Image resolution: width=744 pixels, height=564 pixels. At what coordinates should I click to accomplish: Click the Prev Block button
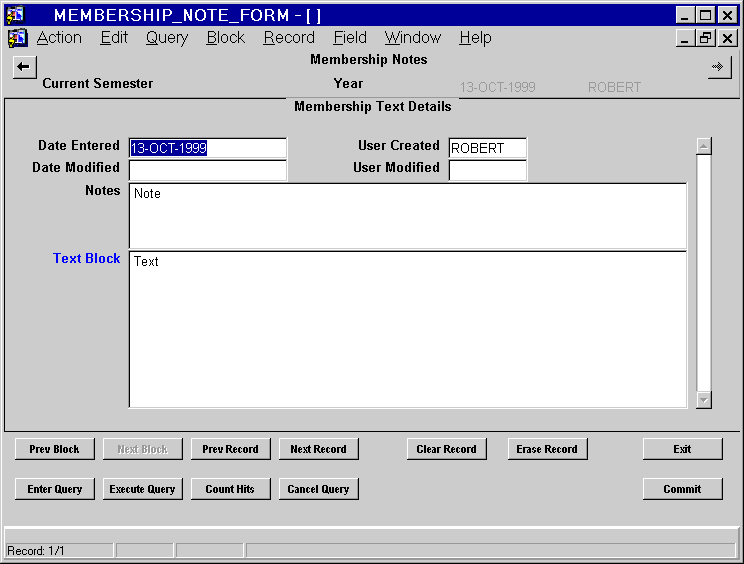click(55, 449)
